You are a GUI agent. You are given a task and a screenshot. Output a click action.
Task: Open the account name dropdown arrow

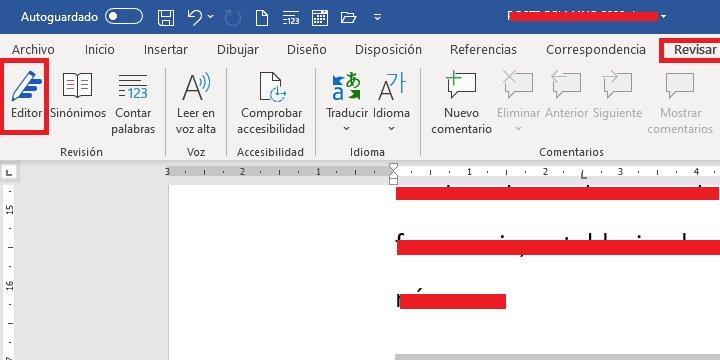tap(664, 17)
